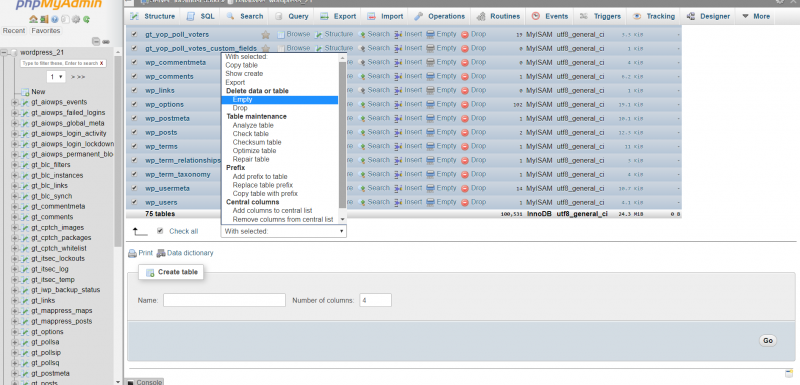Switch to the SQL tab
The width and height of the screenshot is (800, 385).
tap(201, 16)
